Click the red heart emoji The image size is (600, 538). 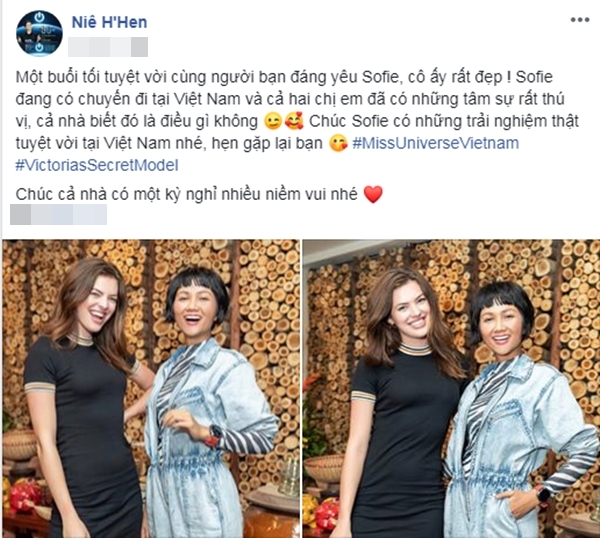(373, 194)
